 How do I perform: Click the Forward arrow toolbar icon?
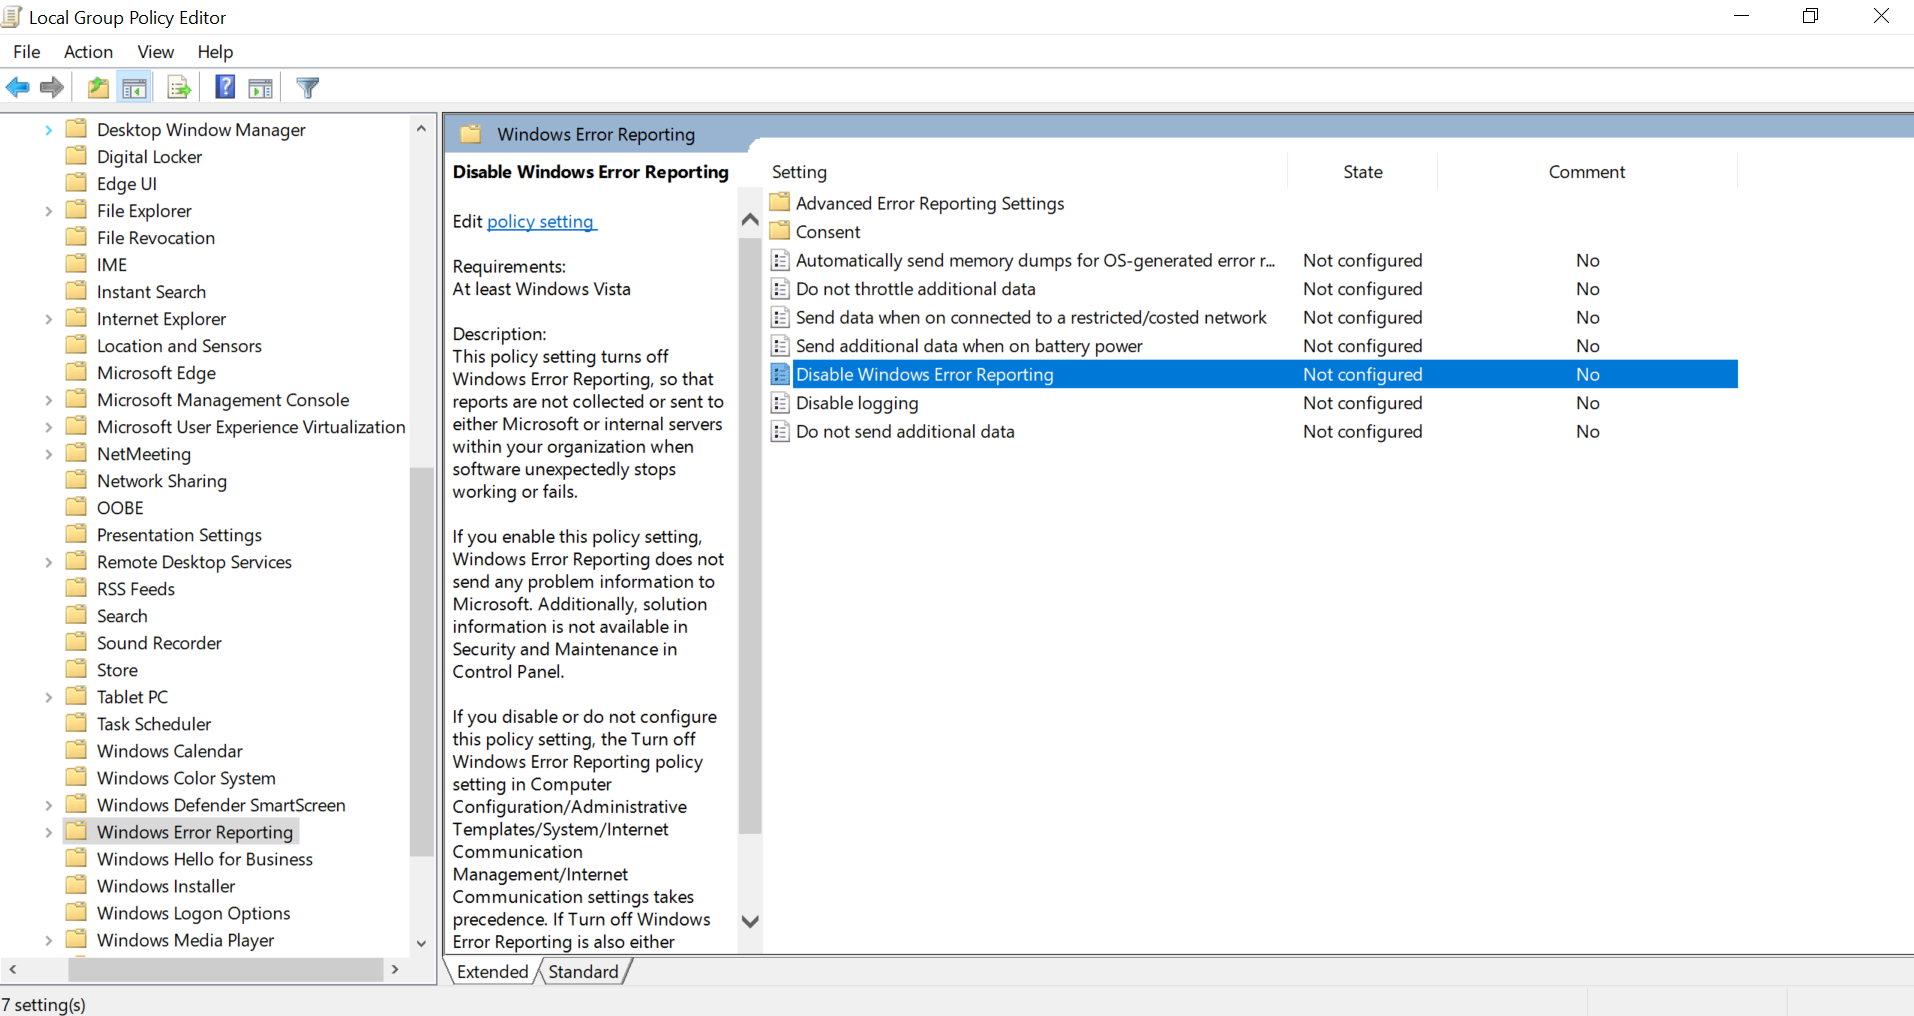point(52,88)
